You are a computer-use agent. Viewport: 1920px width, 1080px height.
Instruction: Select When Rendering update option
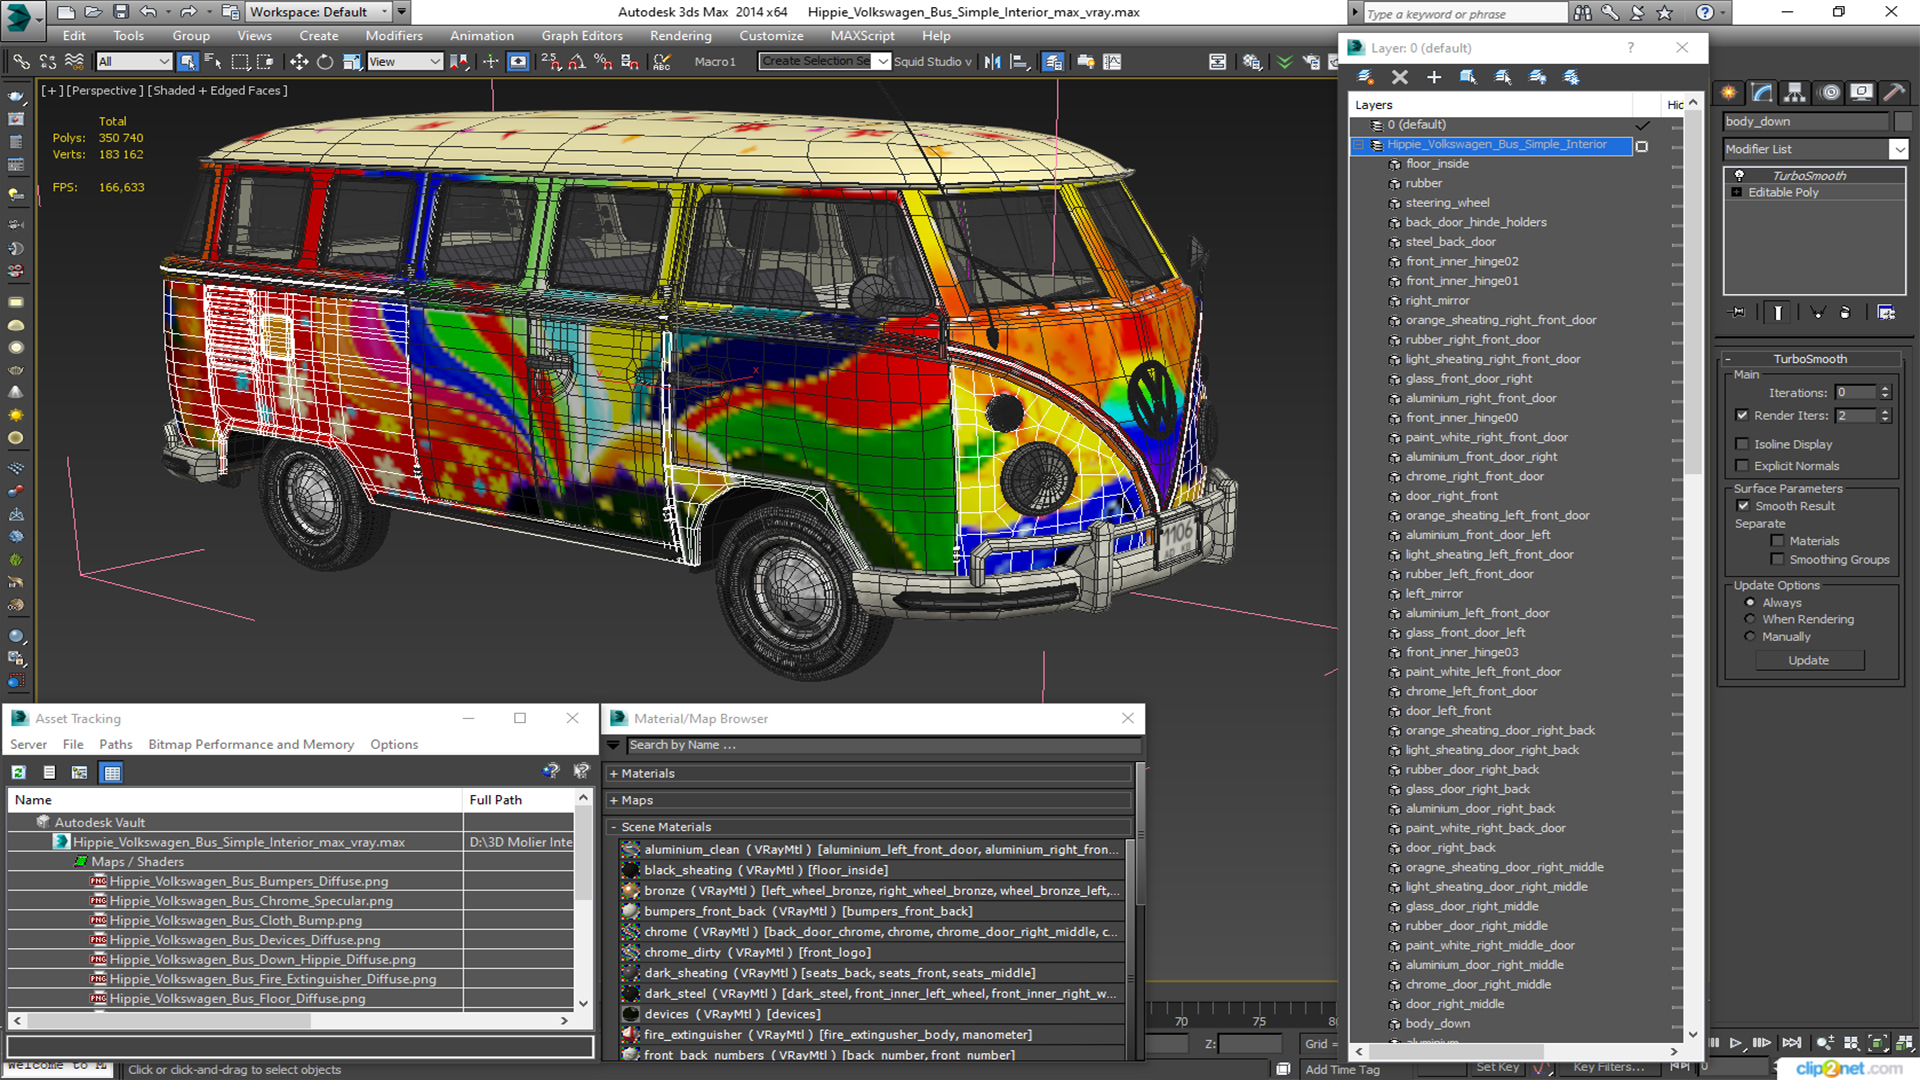click(1750, 619)
